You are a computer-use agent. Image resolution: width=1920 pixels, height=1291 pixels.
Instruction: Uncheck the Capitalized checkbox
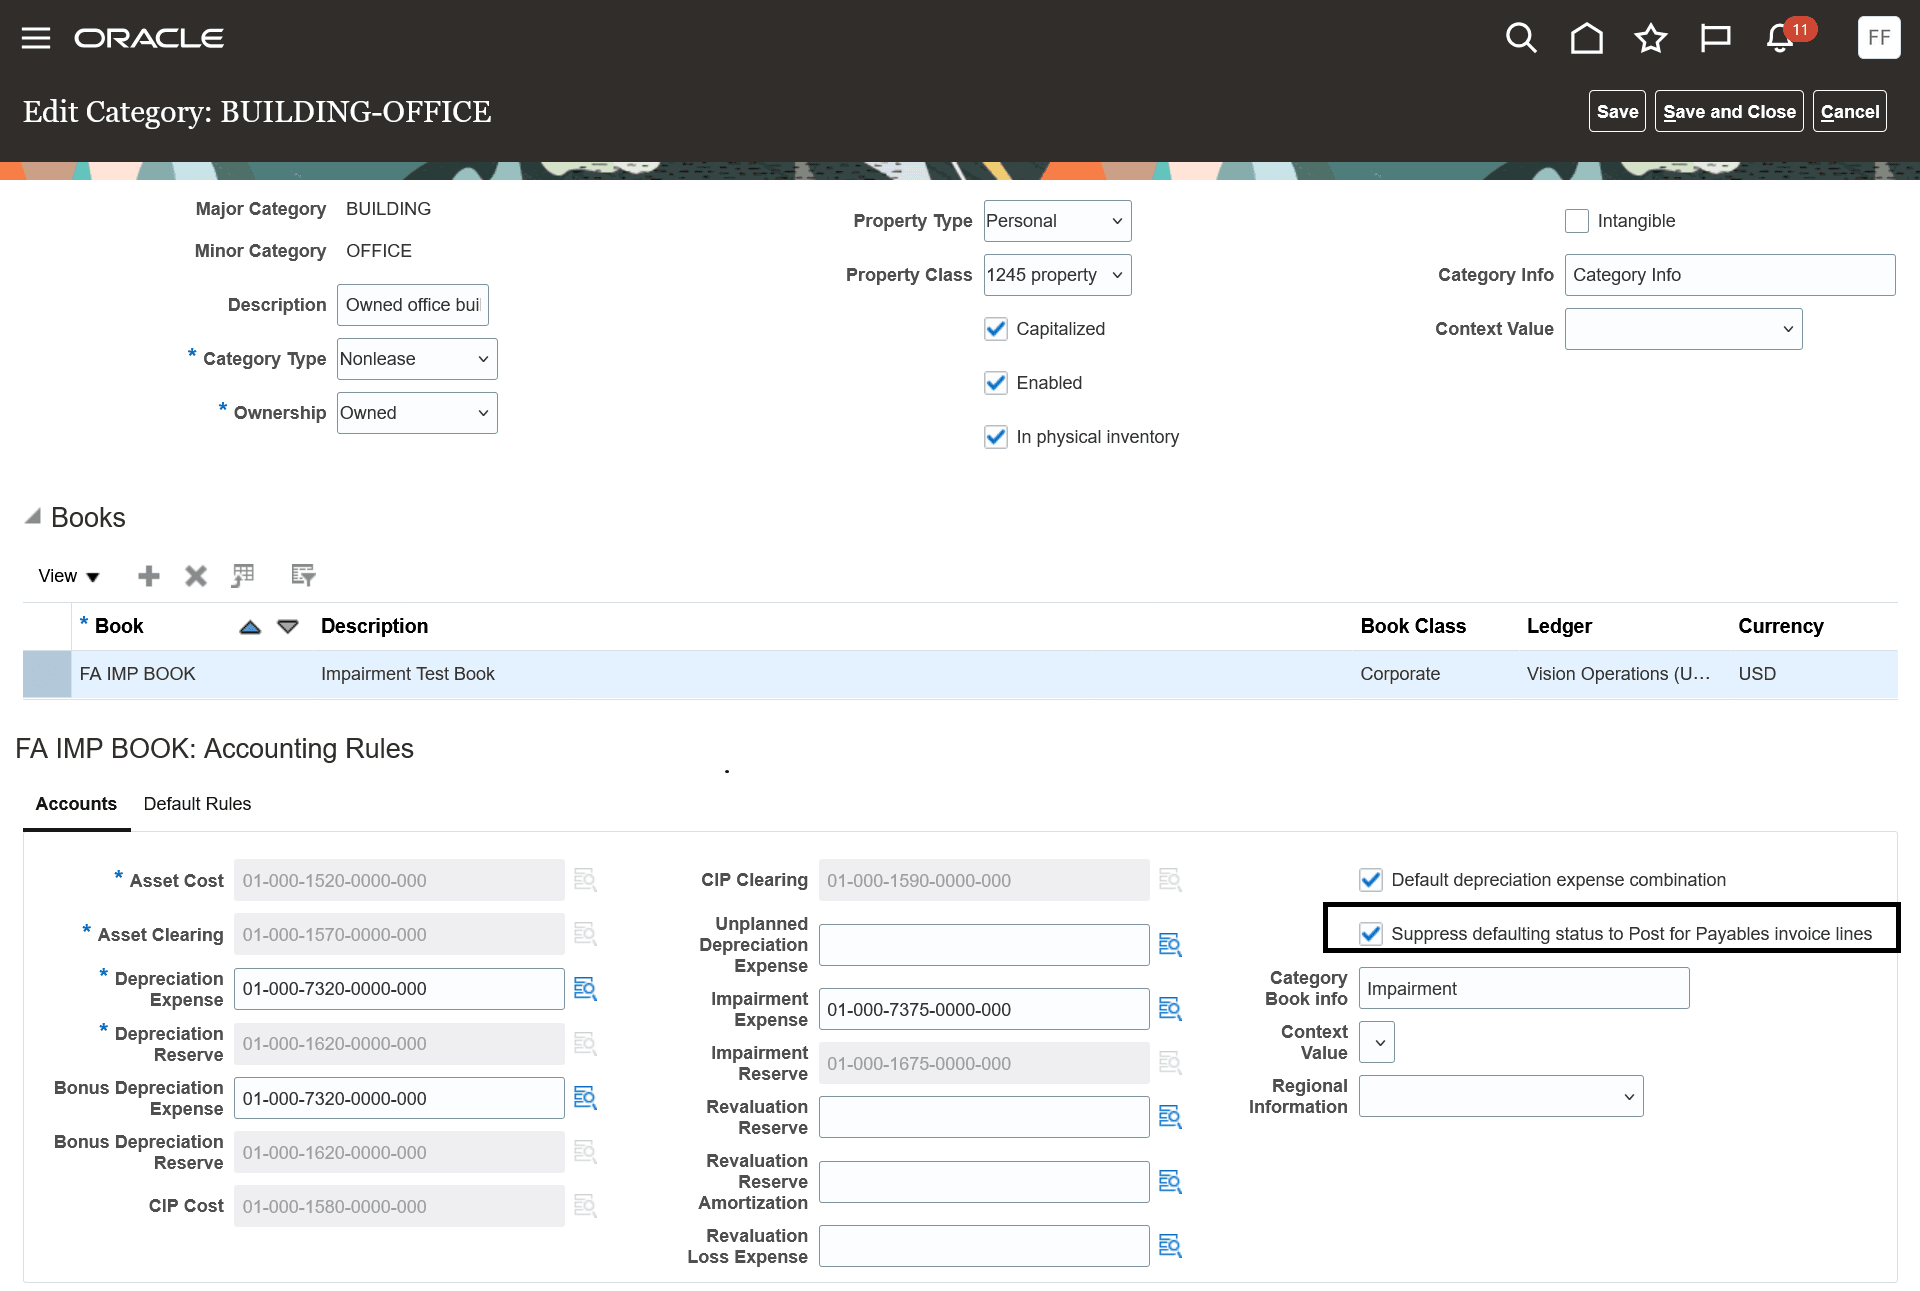pyautogui.click(x=996, y=328)
